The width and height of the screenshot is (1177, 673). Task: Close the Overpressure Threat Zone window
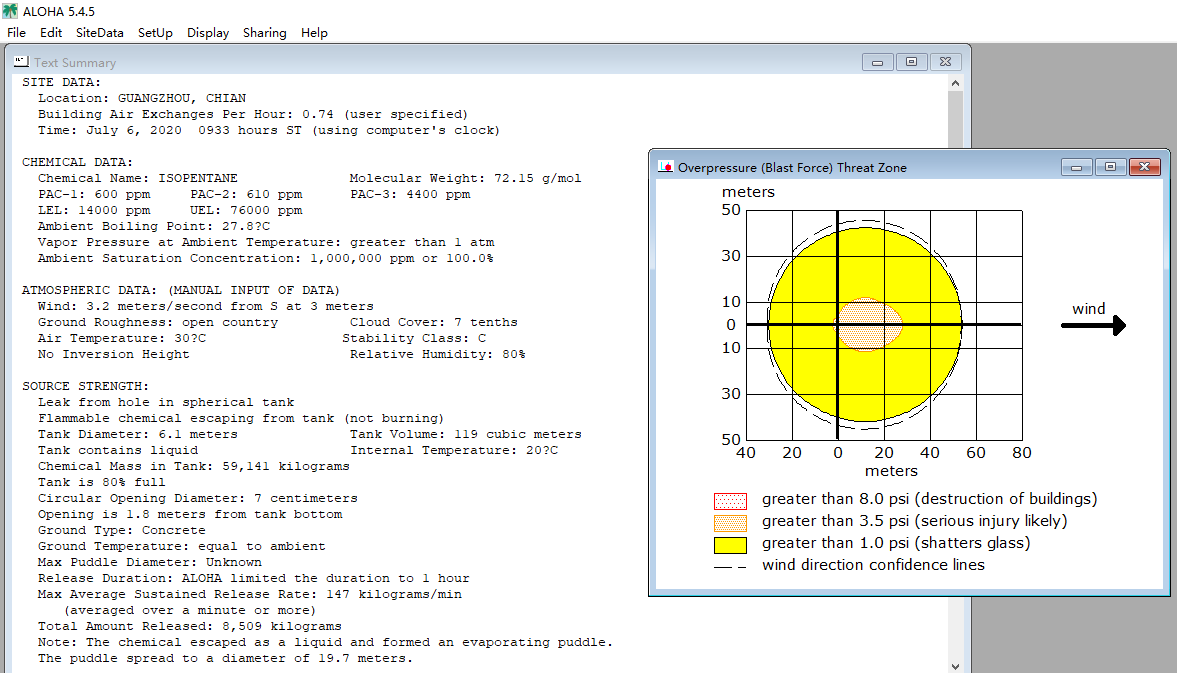[1145, 167]
